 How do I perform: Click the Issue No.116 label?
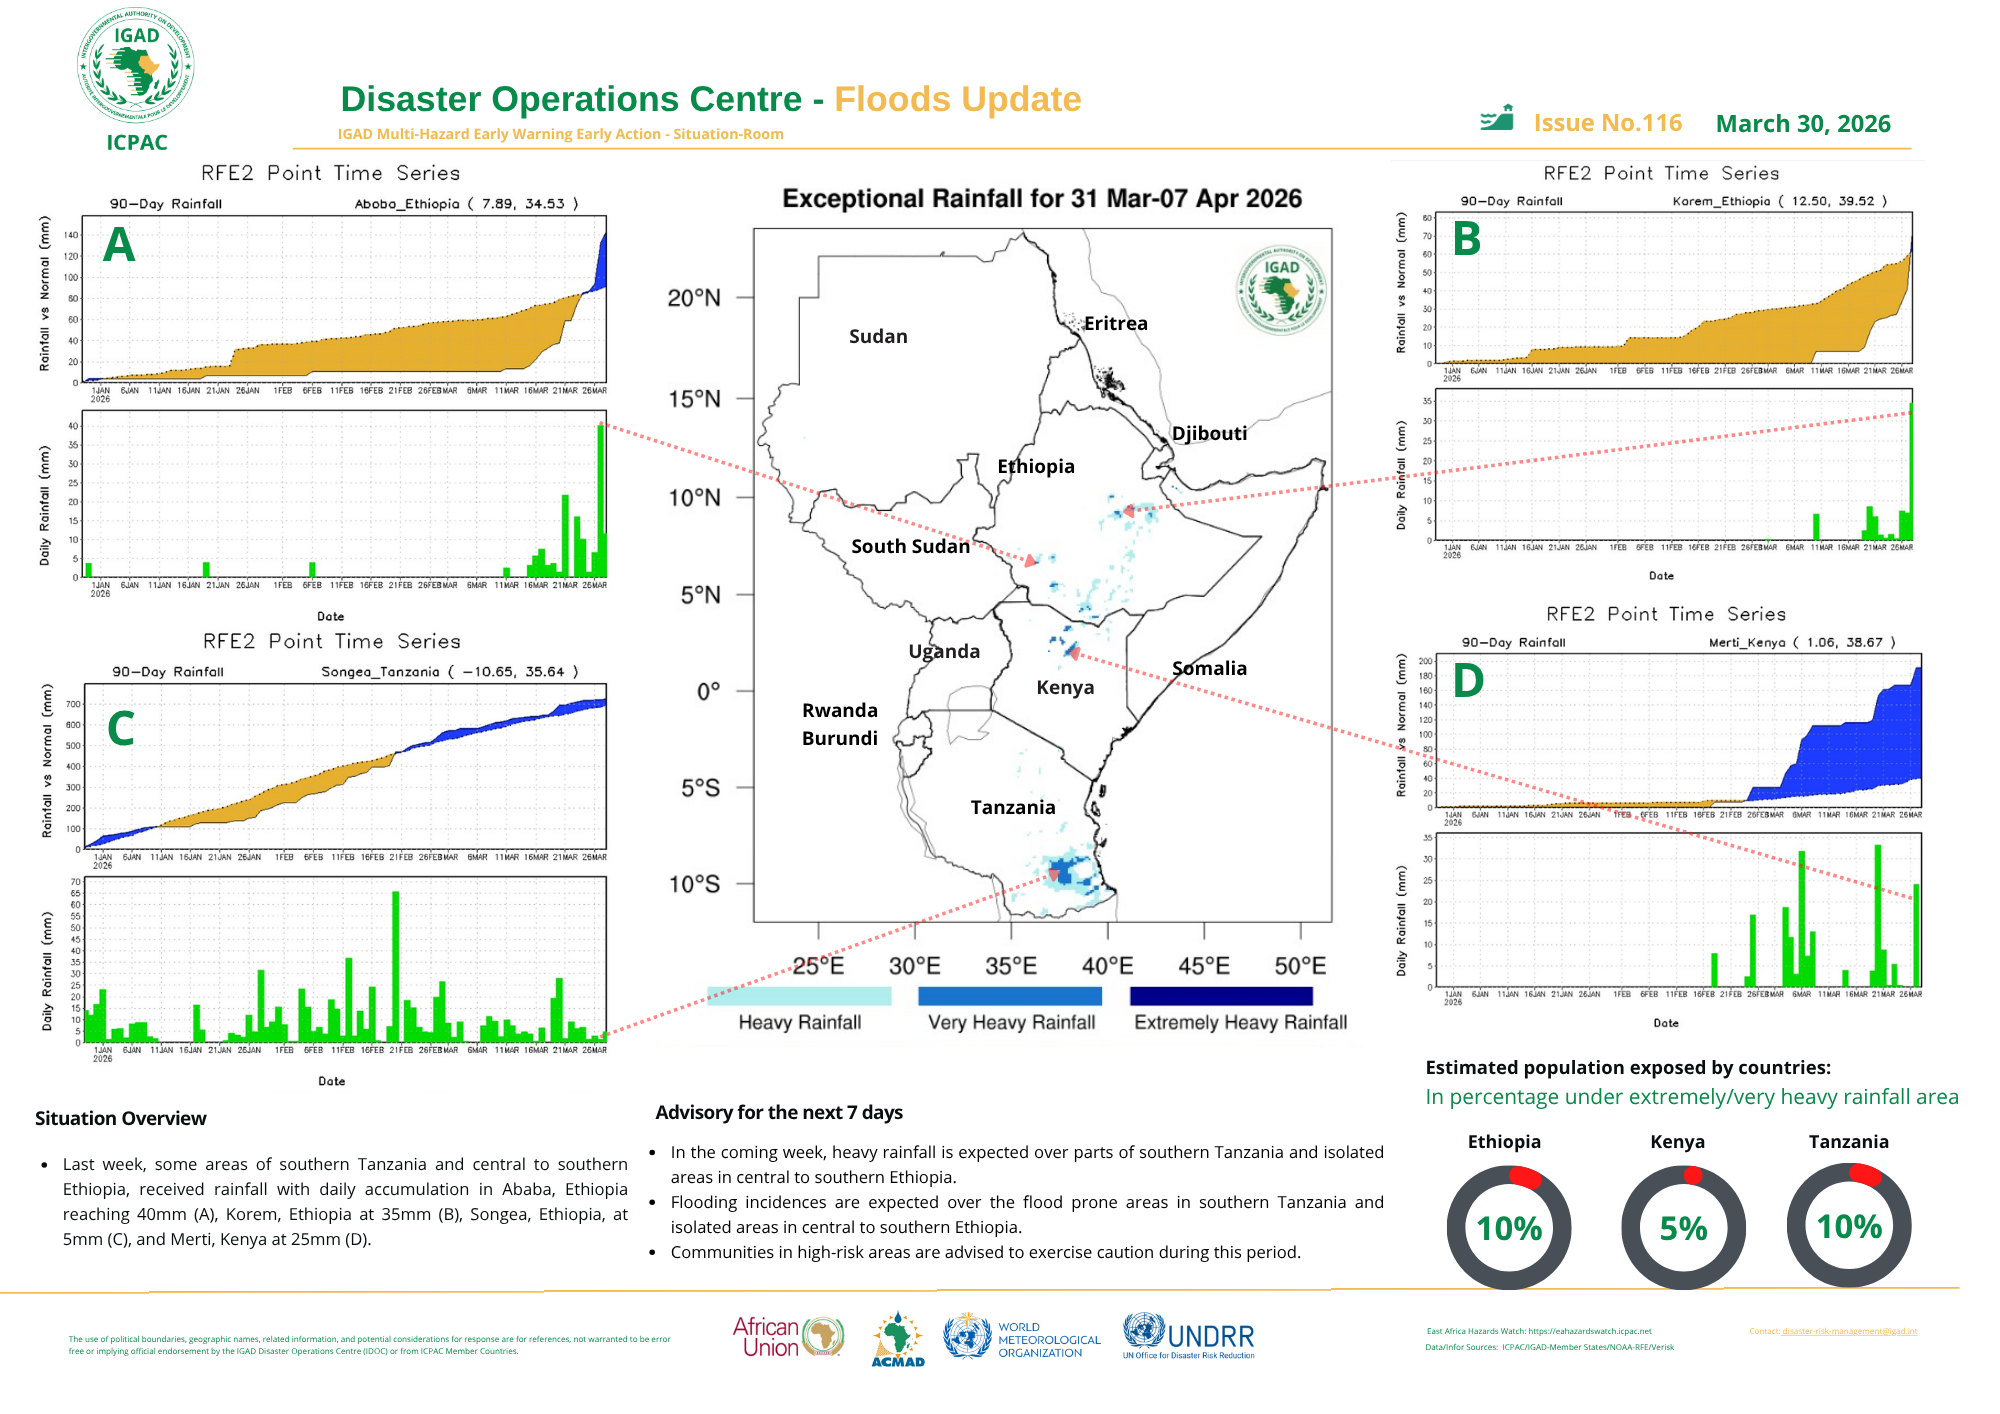pyautogui.click(x=1607, y=123)
